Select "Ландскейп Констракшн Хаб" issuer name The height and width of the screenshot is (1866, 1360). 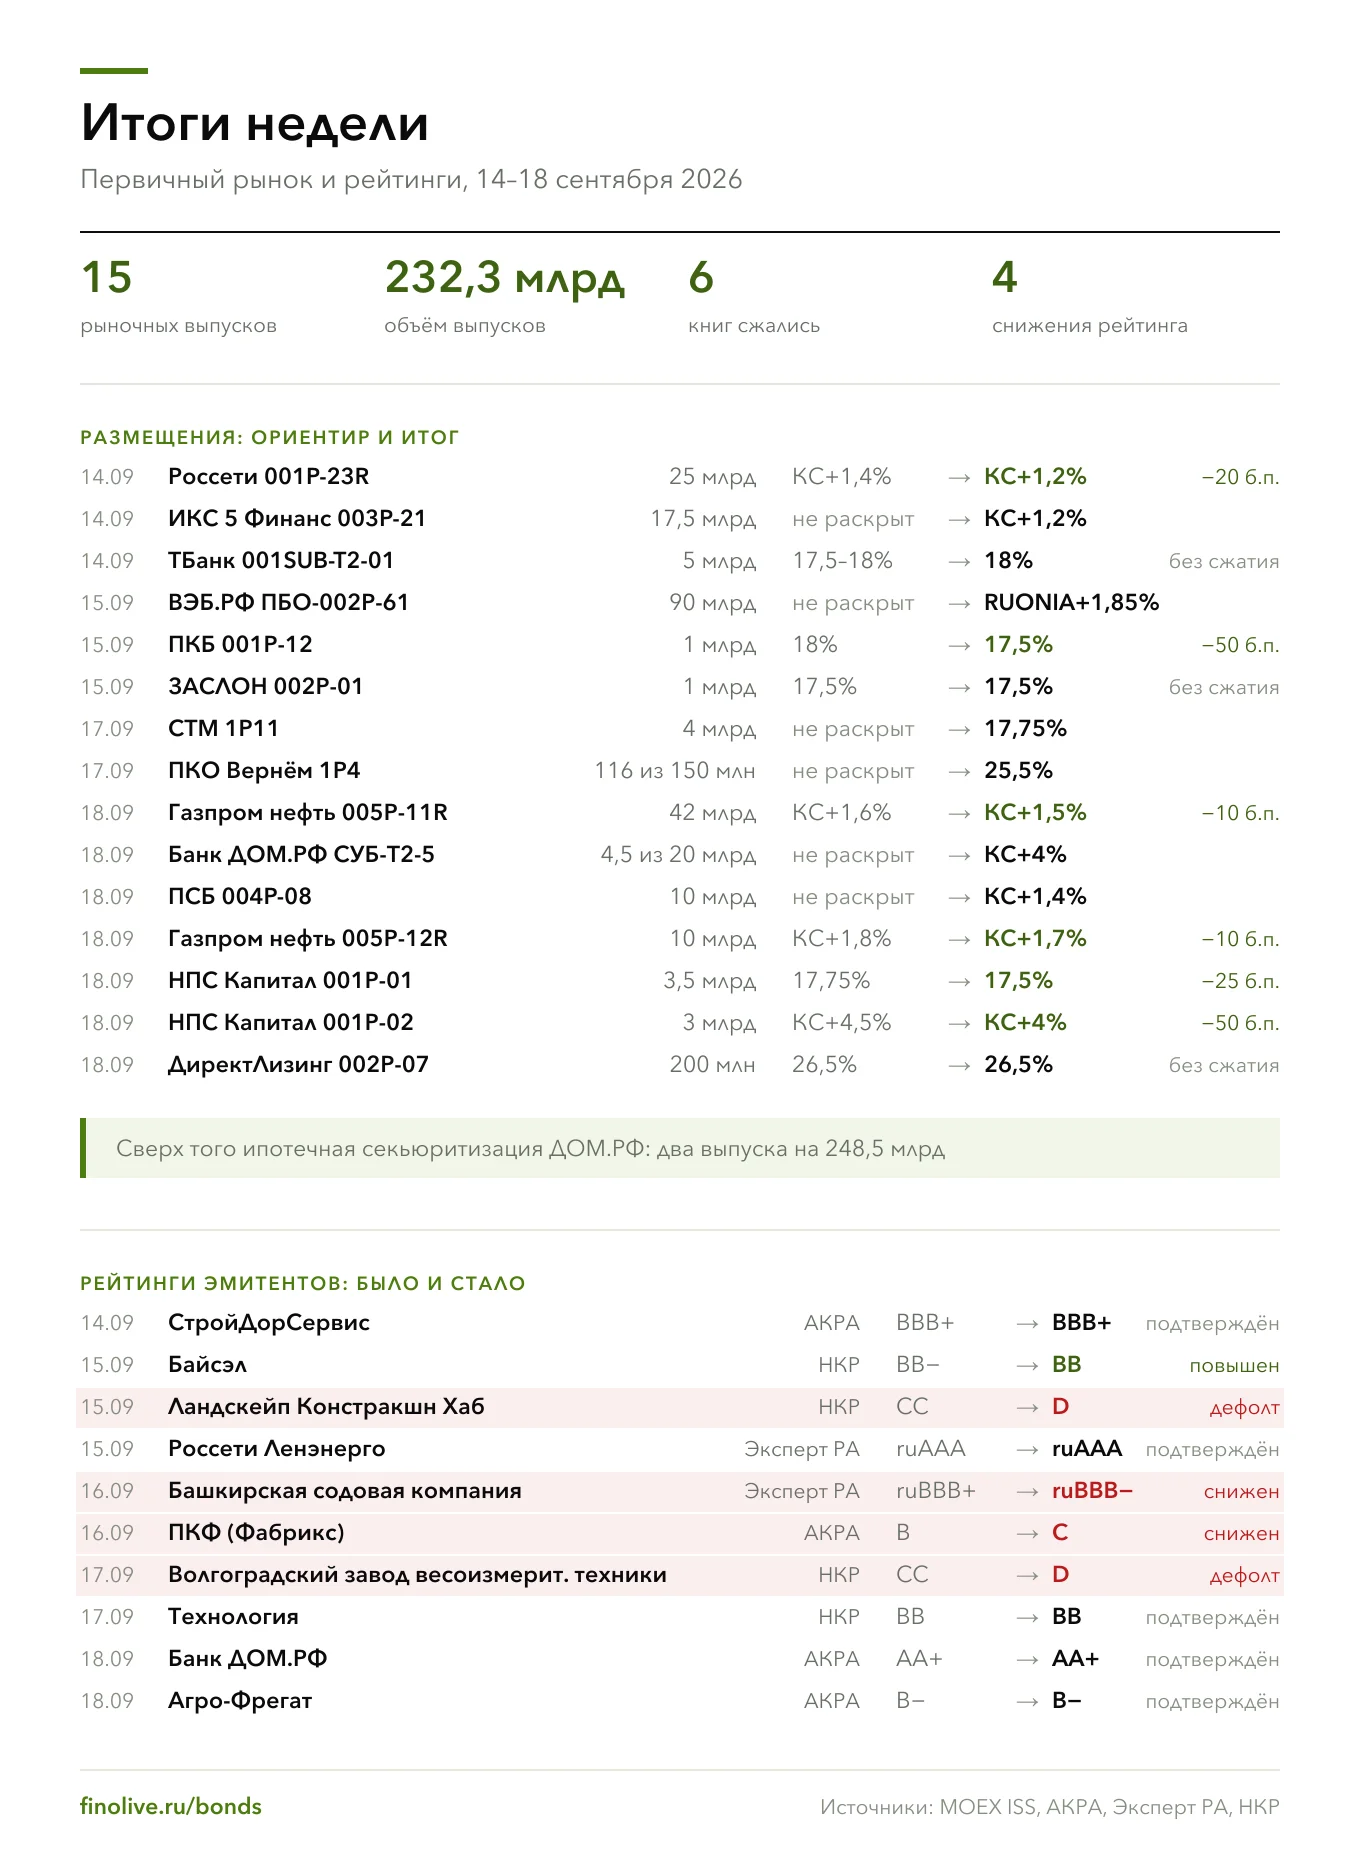pos(326,1407)
